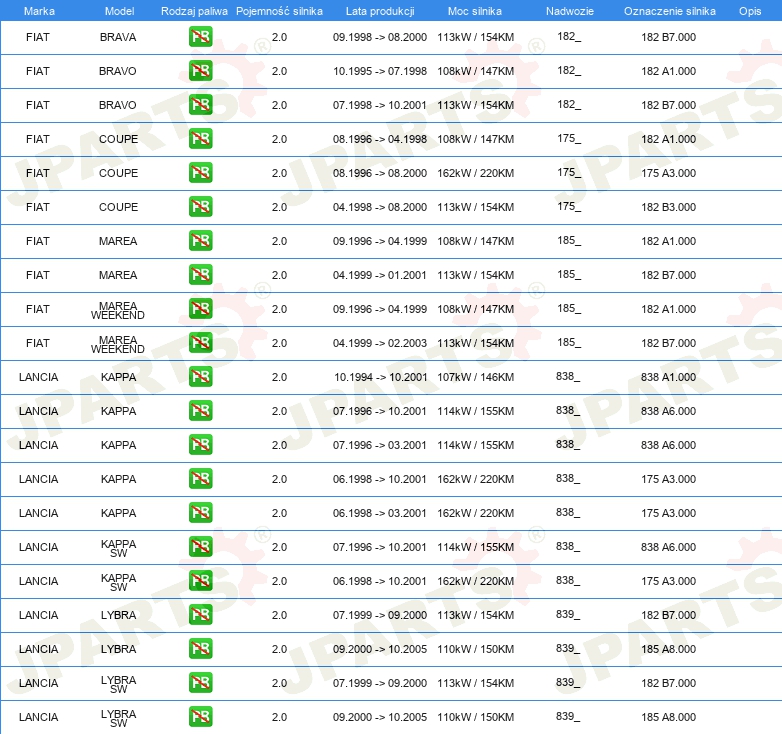Click fuel icon for MAREA WEEKEND 09.1996 -> 04.1999
This screenshot has width=782, height=734.
(200, 309)
